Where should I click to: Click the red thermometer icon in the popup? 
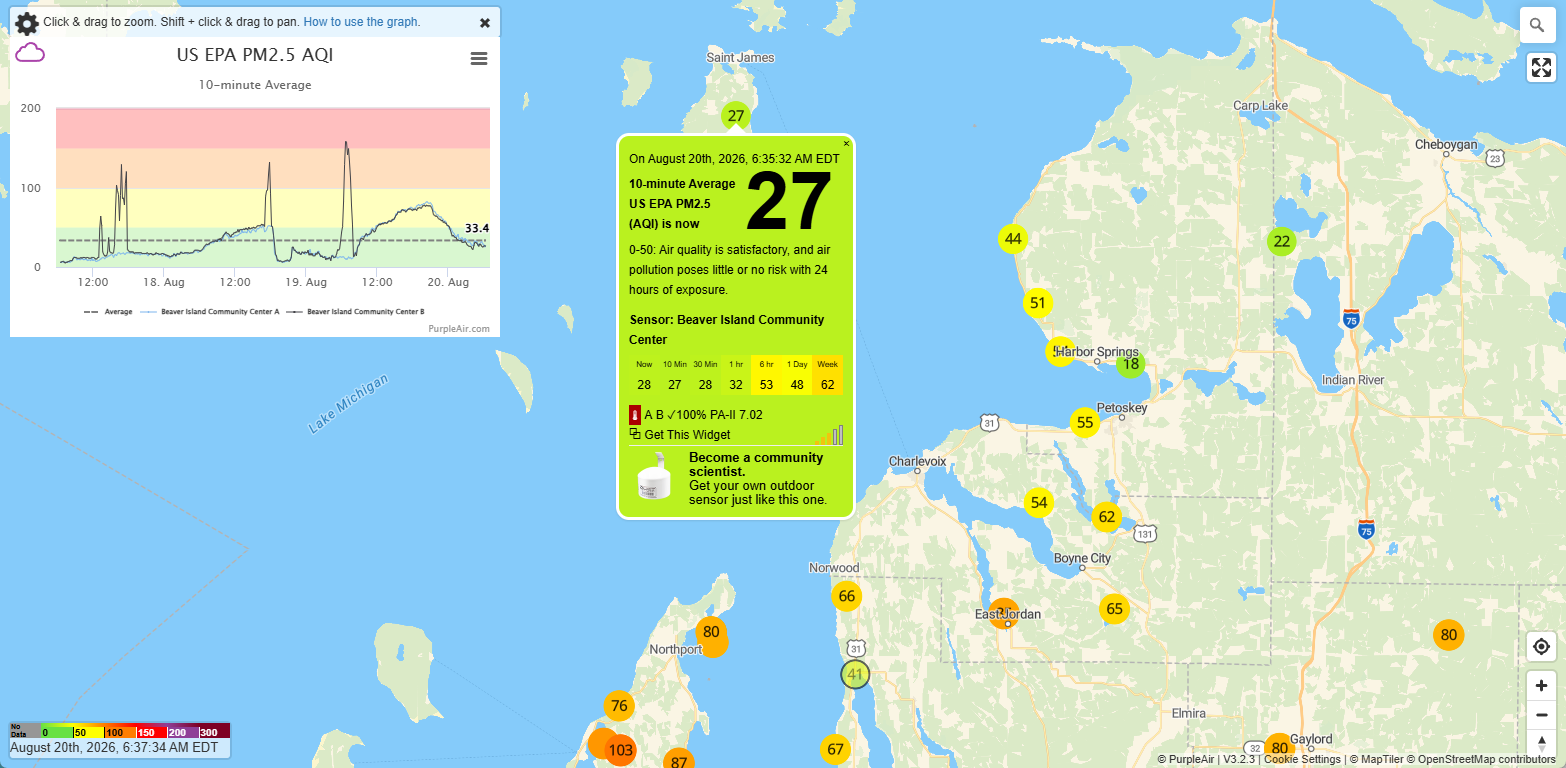click(x=634, y=414)
